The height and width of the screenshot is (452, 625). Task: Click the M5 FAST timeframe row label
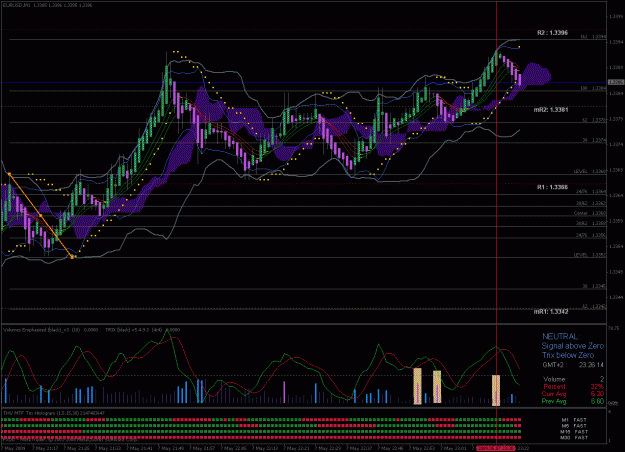[574, 426]
